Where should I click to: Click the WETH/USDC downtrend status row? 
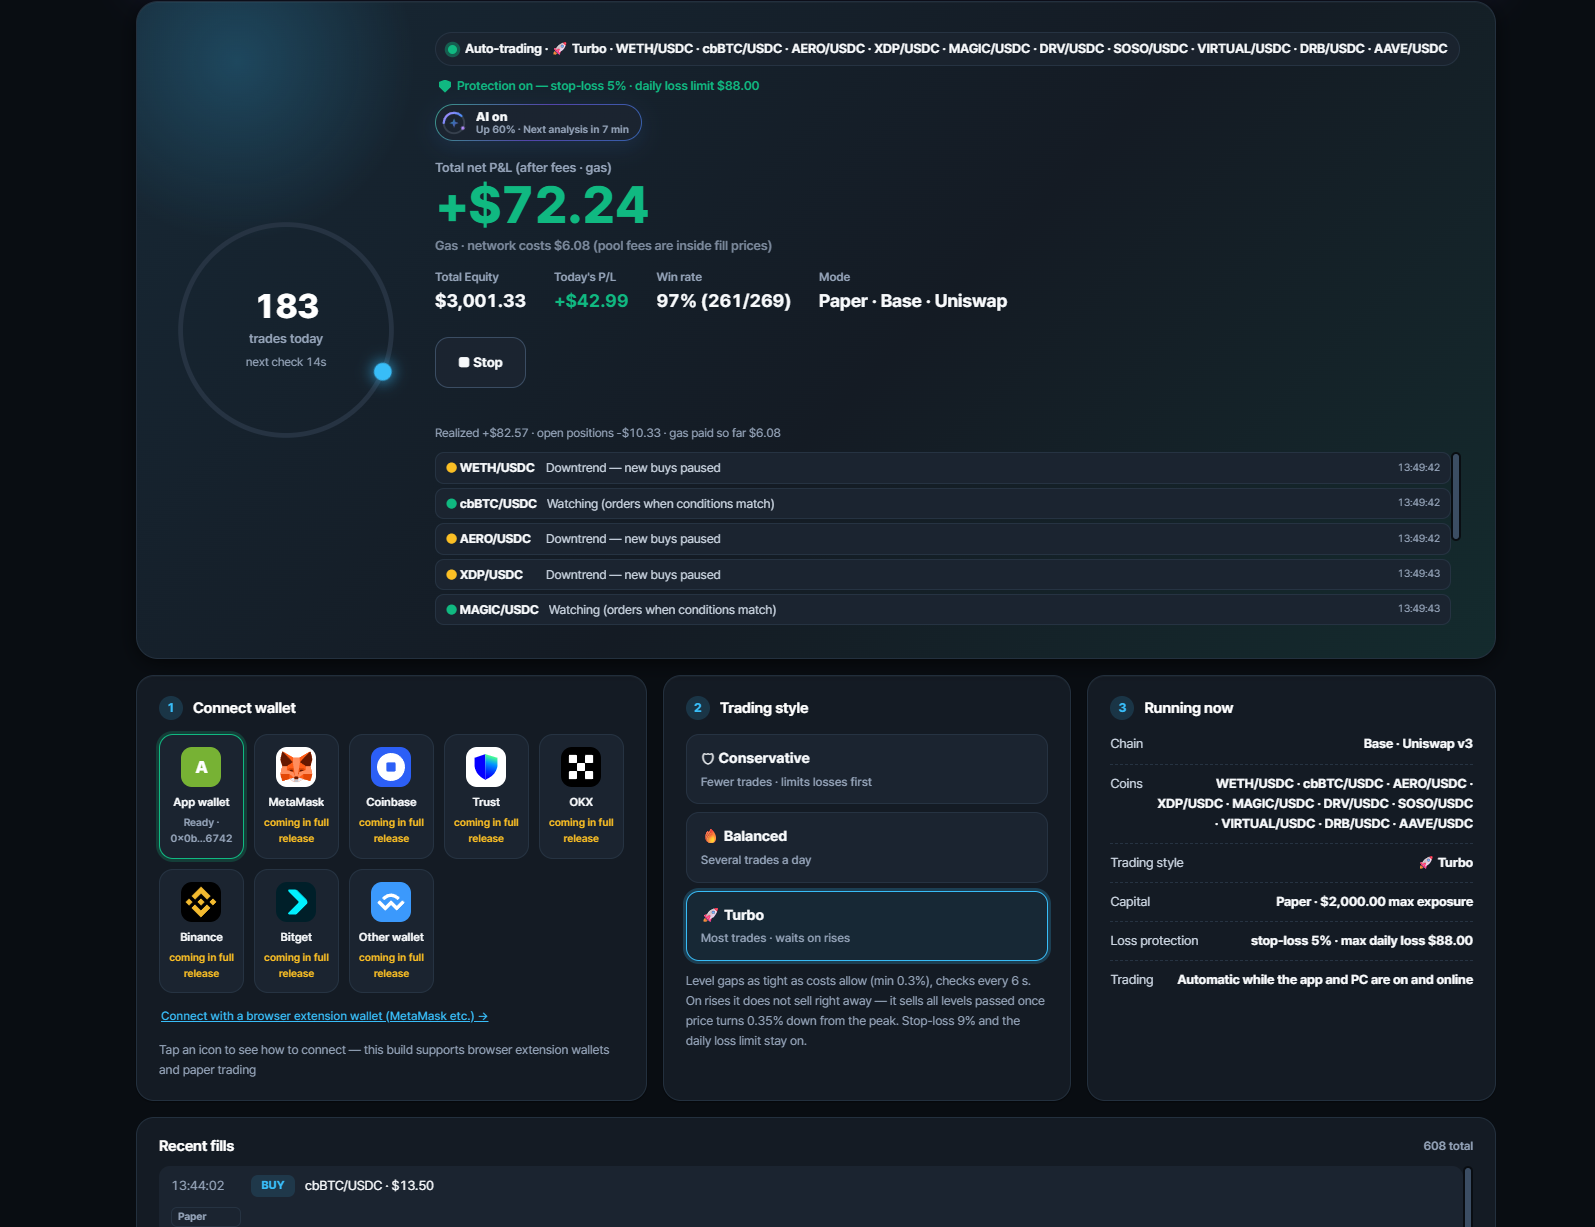click(943, 468)
